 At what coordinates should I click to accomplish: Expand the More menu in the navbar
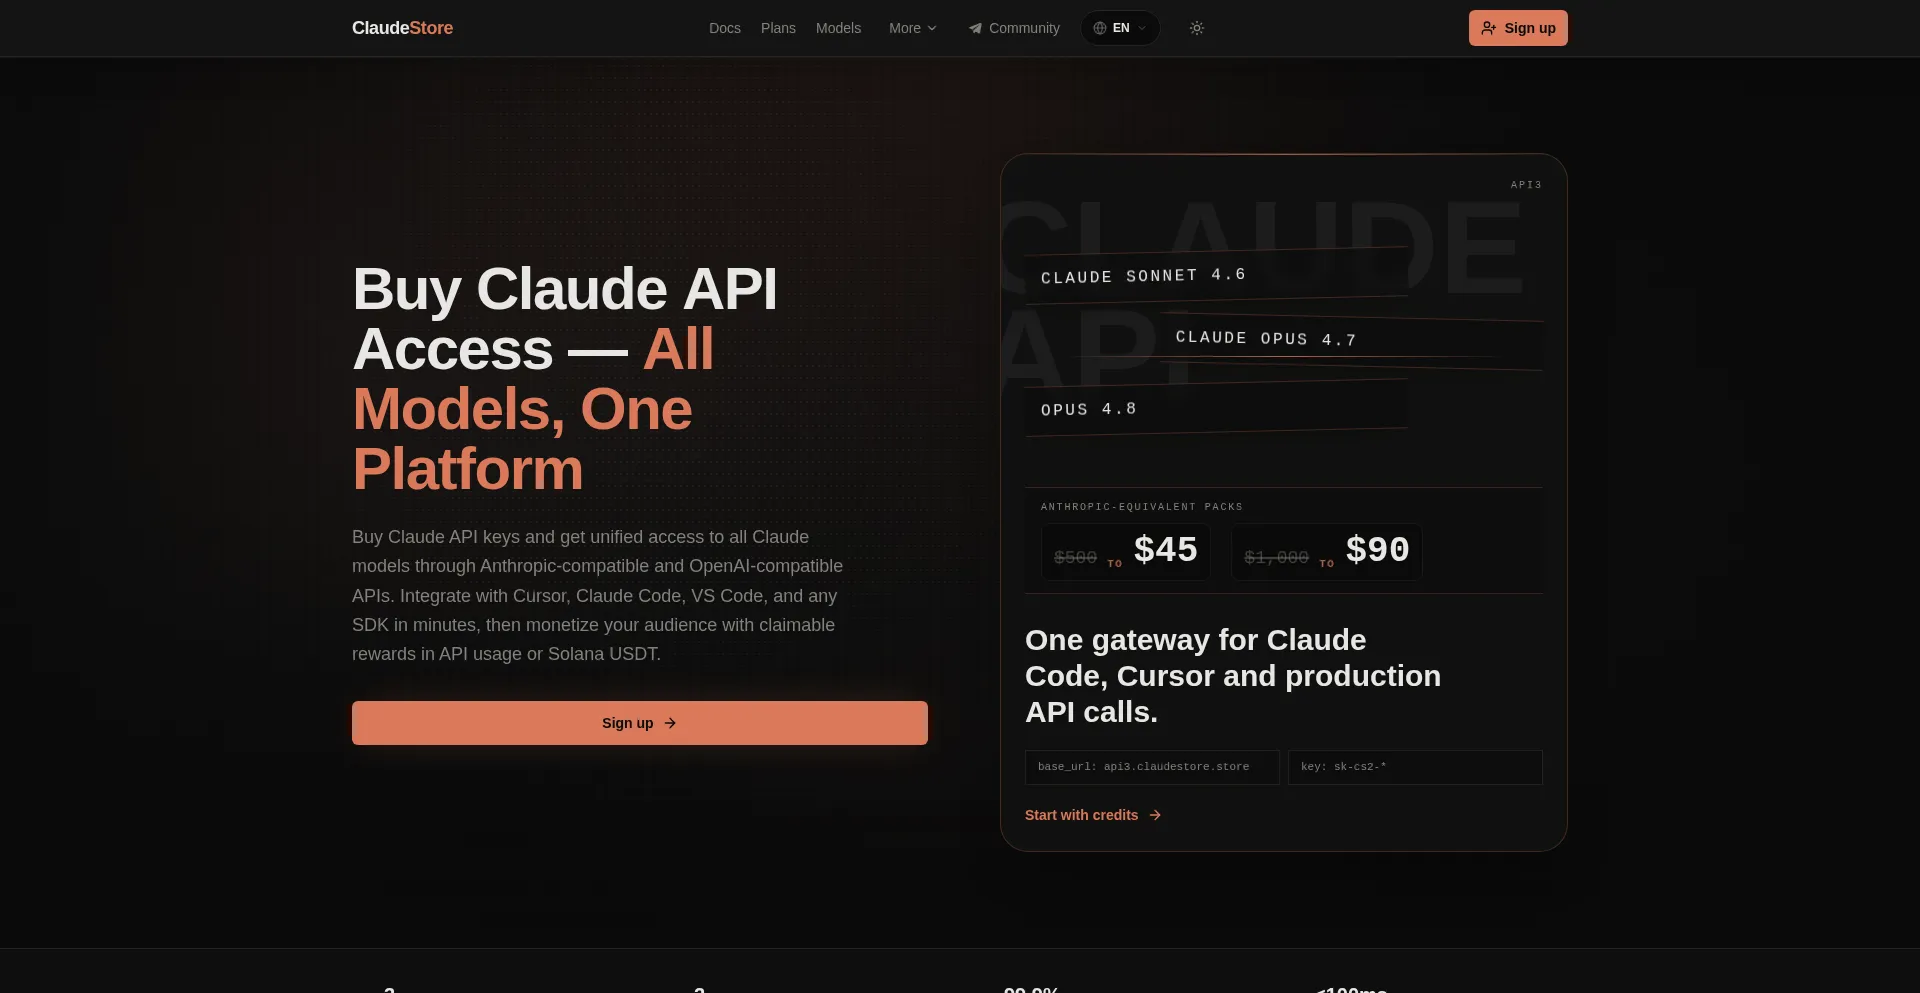pos(912,28)
